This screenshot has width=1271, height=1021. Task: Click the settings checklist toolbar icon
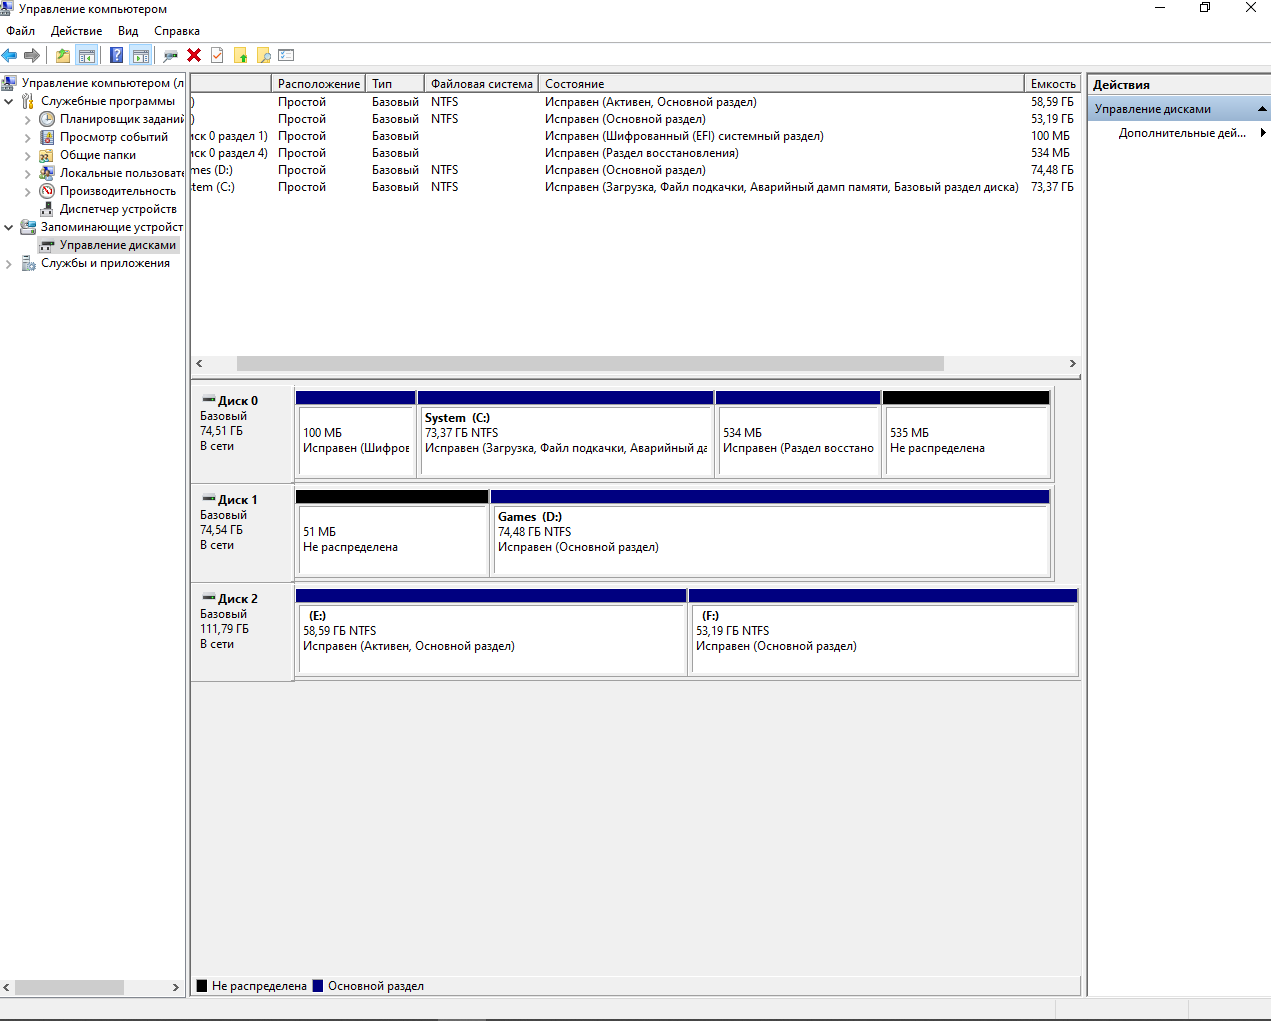[287, 55]
